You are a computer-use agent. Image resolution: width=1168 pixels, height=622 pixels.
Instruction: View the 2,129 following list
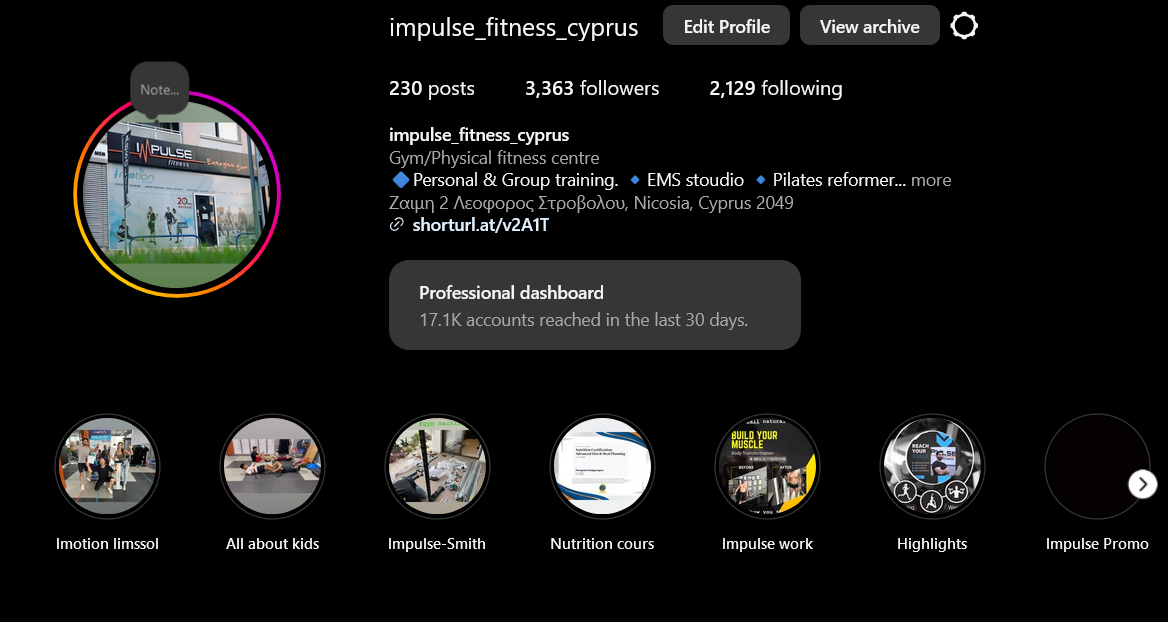775,89
